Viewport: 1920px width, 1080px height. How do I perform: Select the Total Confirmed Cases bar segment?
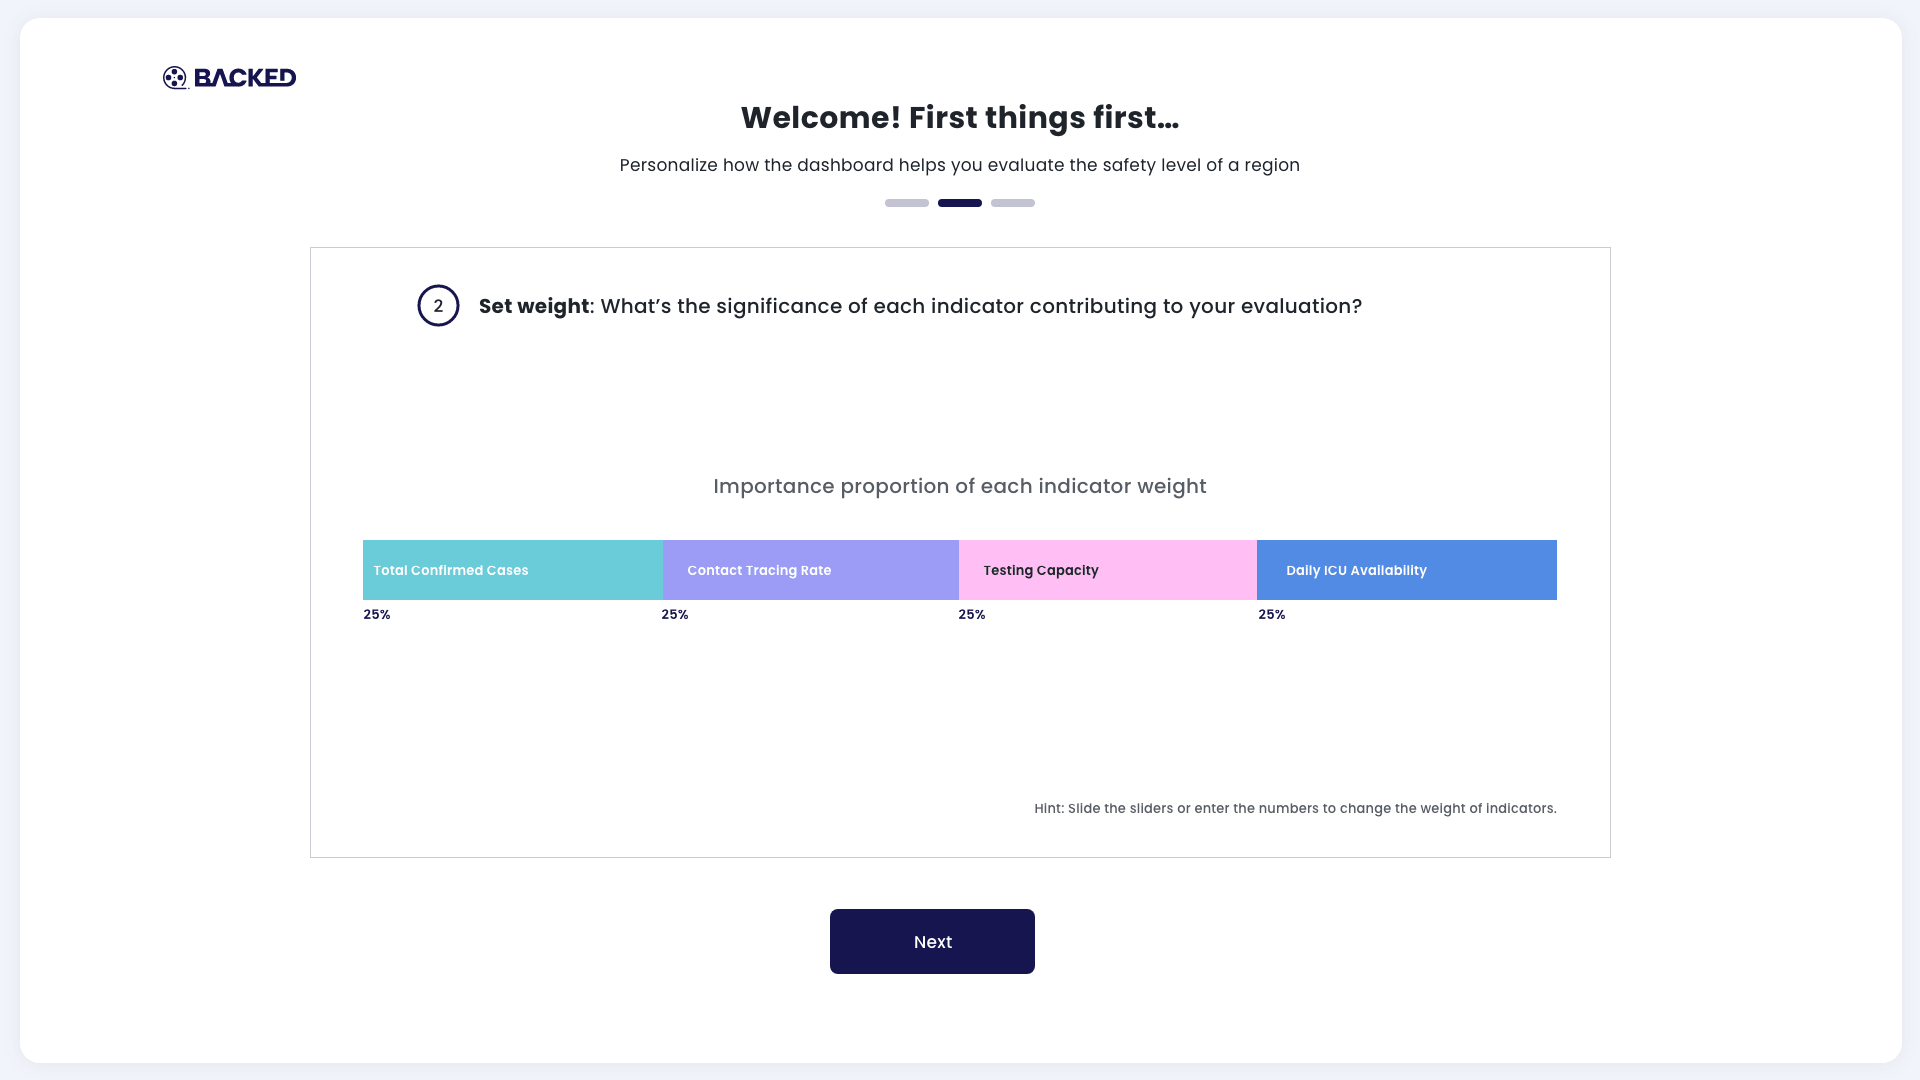coord(512,570)
